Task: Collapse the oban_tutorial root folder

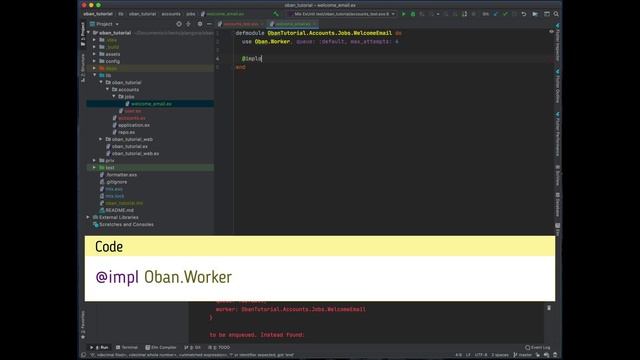Action: click(89, 33)
